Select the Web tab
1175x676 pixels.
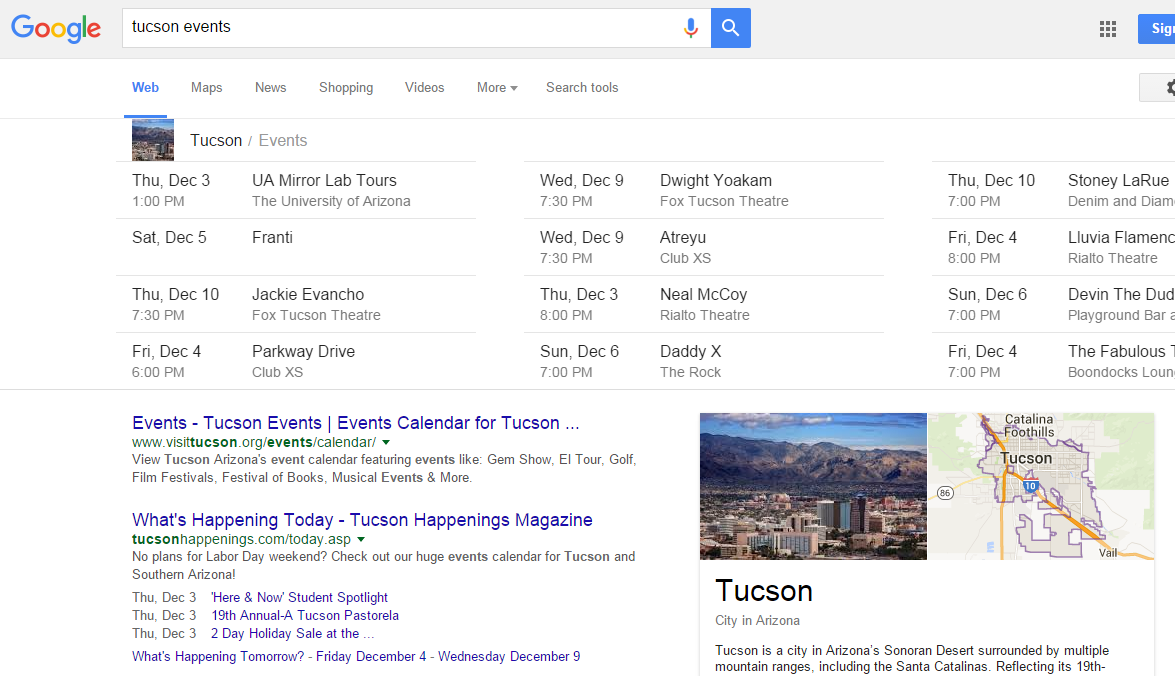tap(145, 88)
